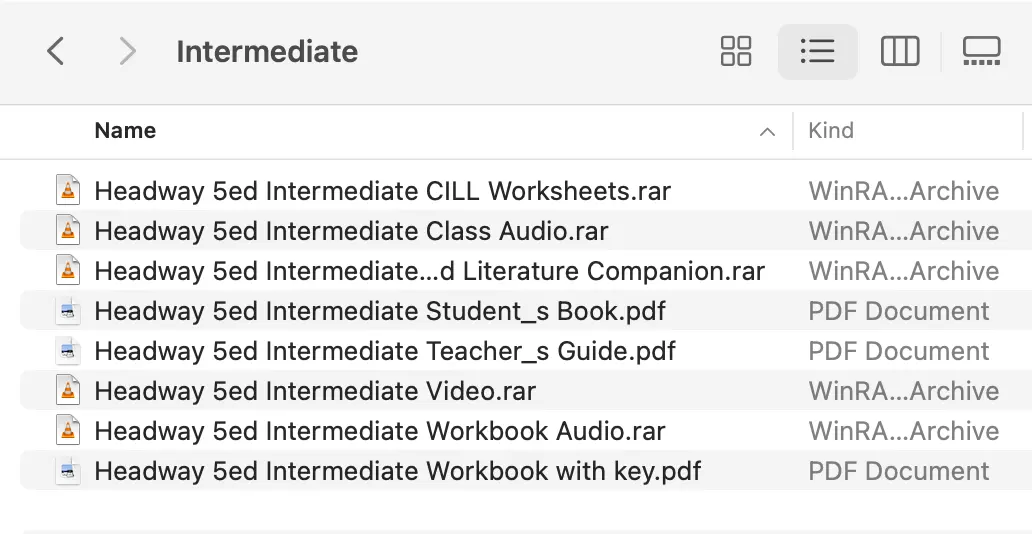This screenshot has height=534, width=1032.
Task: Select Headway 5ed Intermediate Video.rar
Action: coord(526,390)
